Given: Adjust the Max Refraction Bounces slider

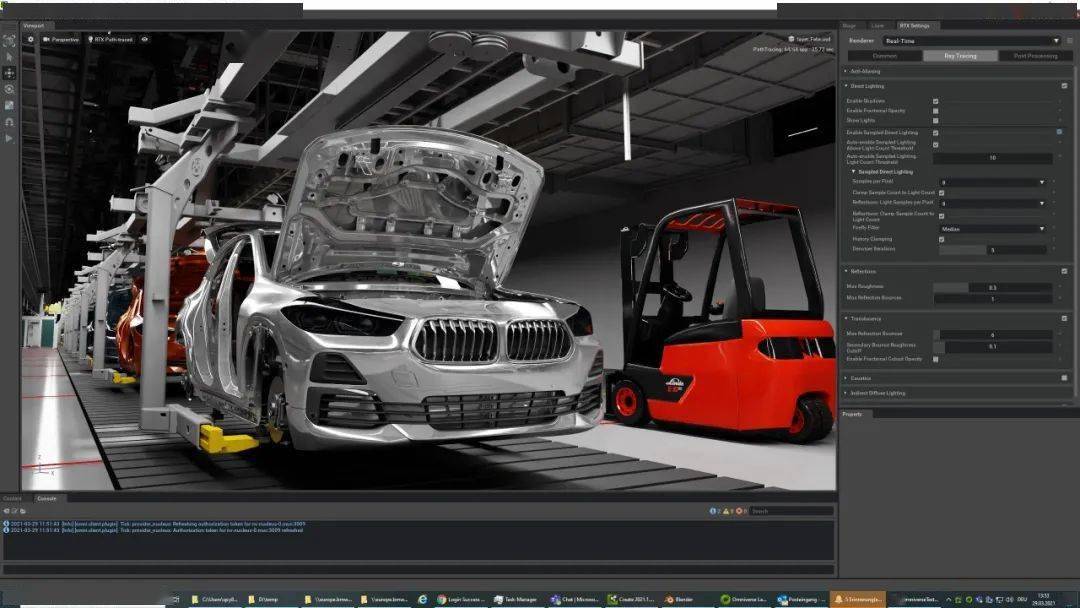Looking at the screenshot, I should (x=993, y=335).
